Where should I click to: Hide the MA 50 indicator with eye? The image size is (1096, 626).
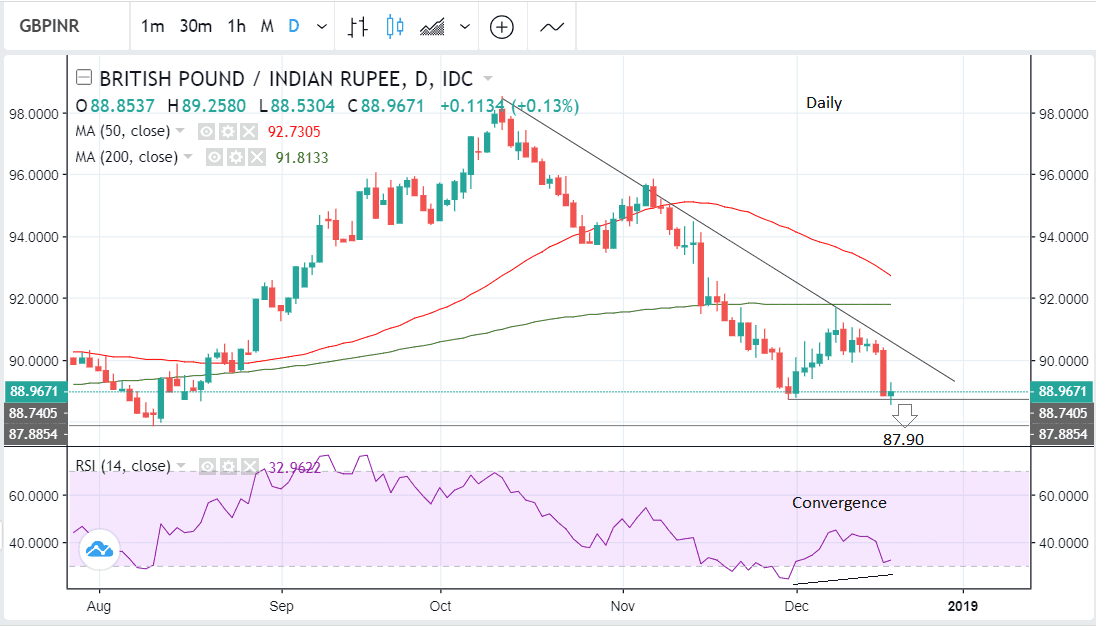pyautogui.click(x=206, y=131)
